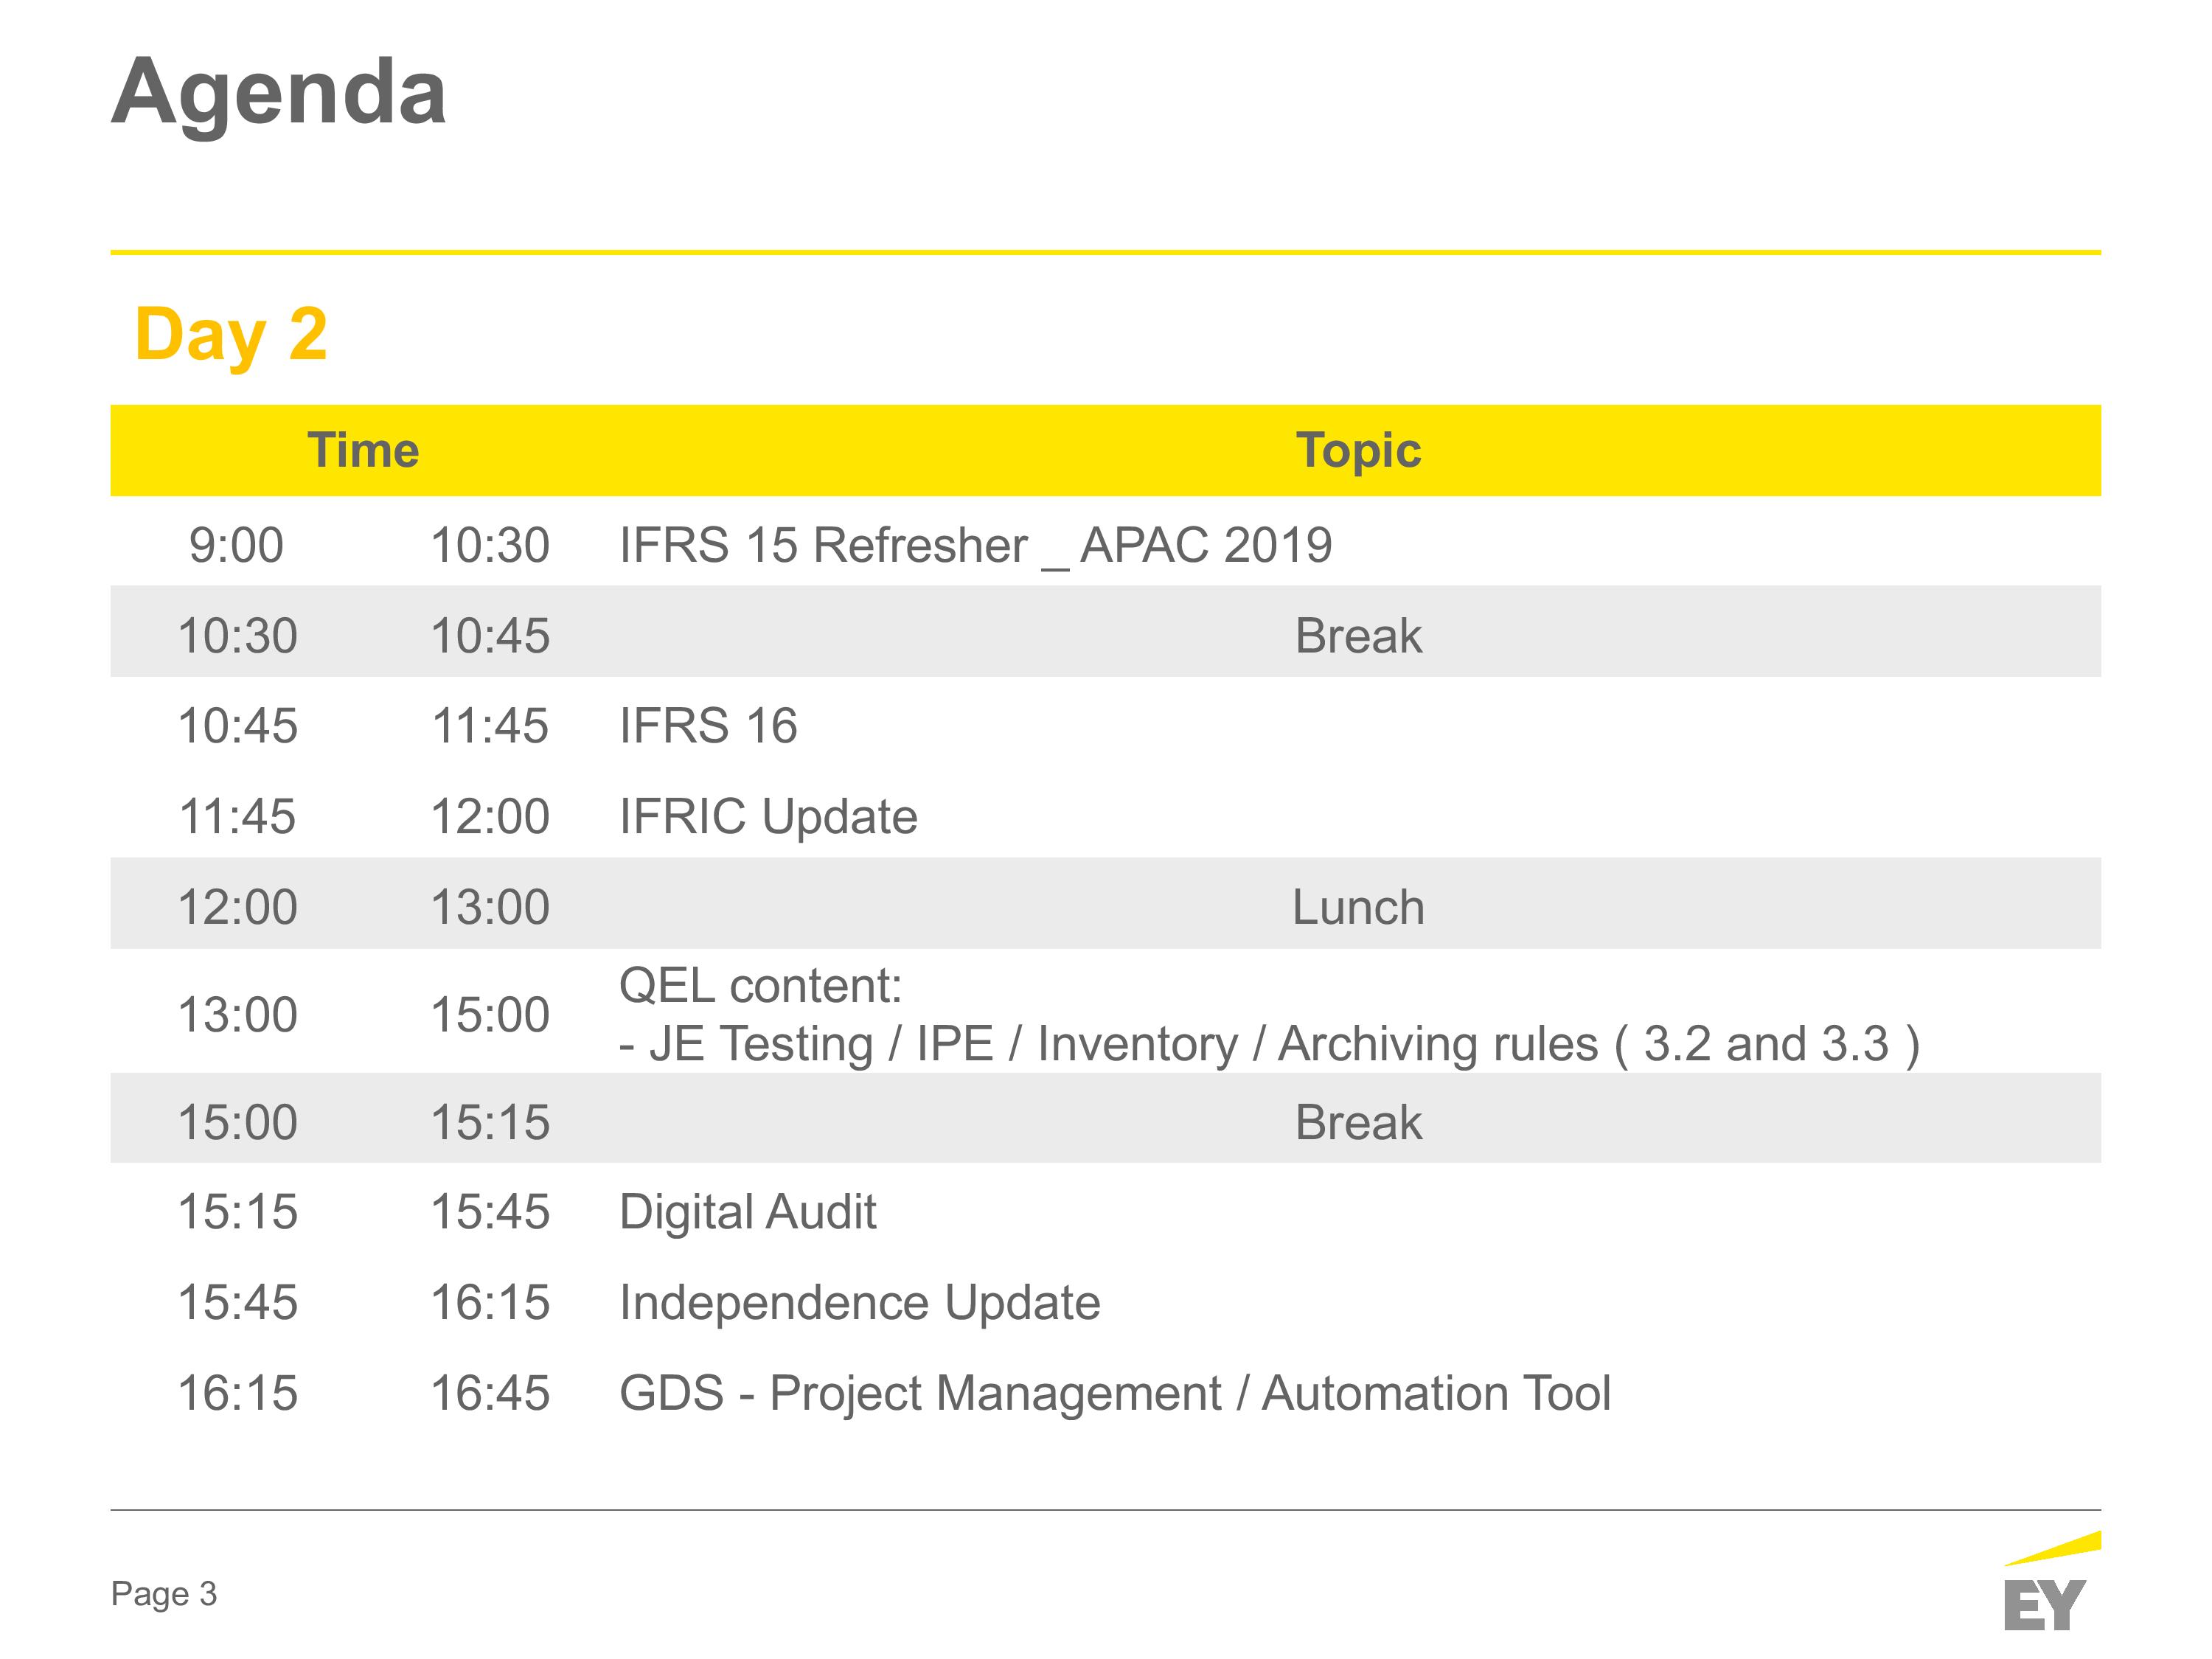This screenshot has width=2212, height=1659.
Task: Click the 9:00 start time cell
Action: tap(236, 546)
